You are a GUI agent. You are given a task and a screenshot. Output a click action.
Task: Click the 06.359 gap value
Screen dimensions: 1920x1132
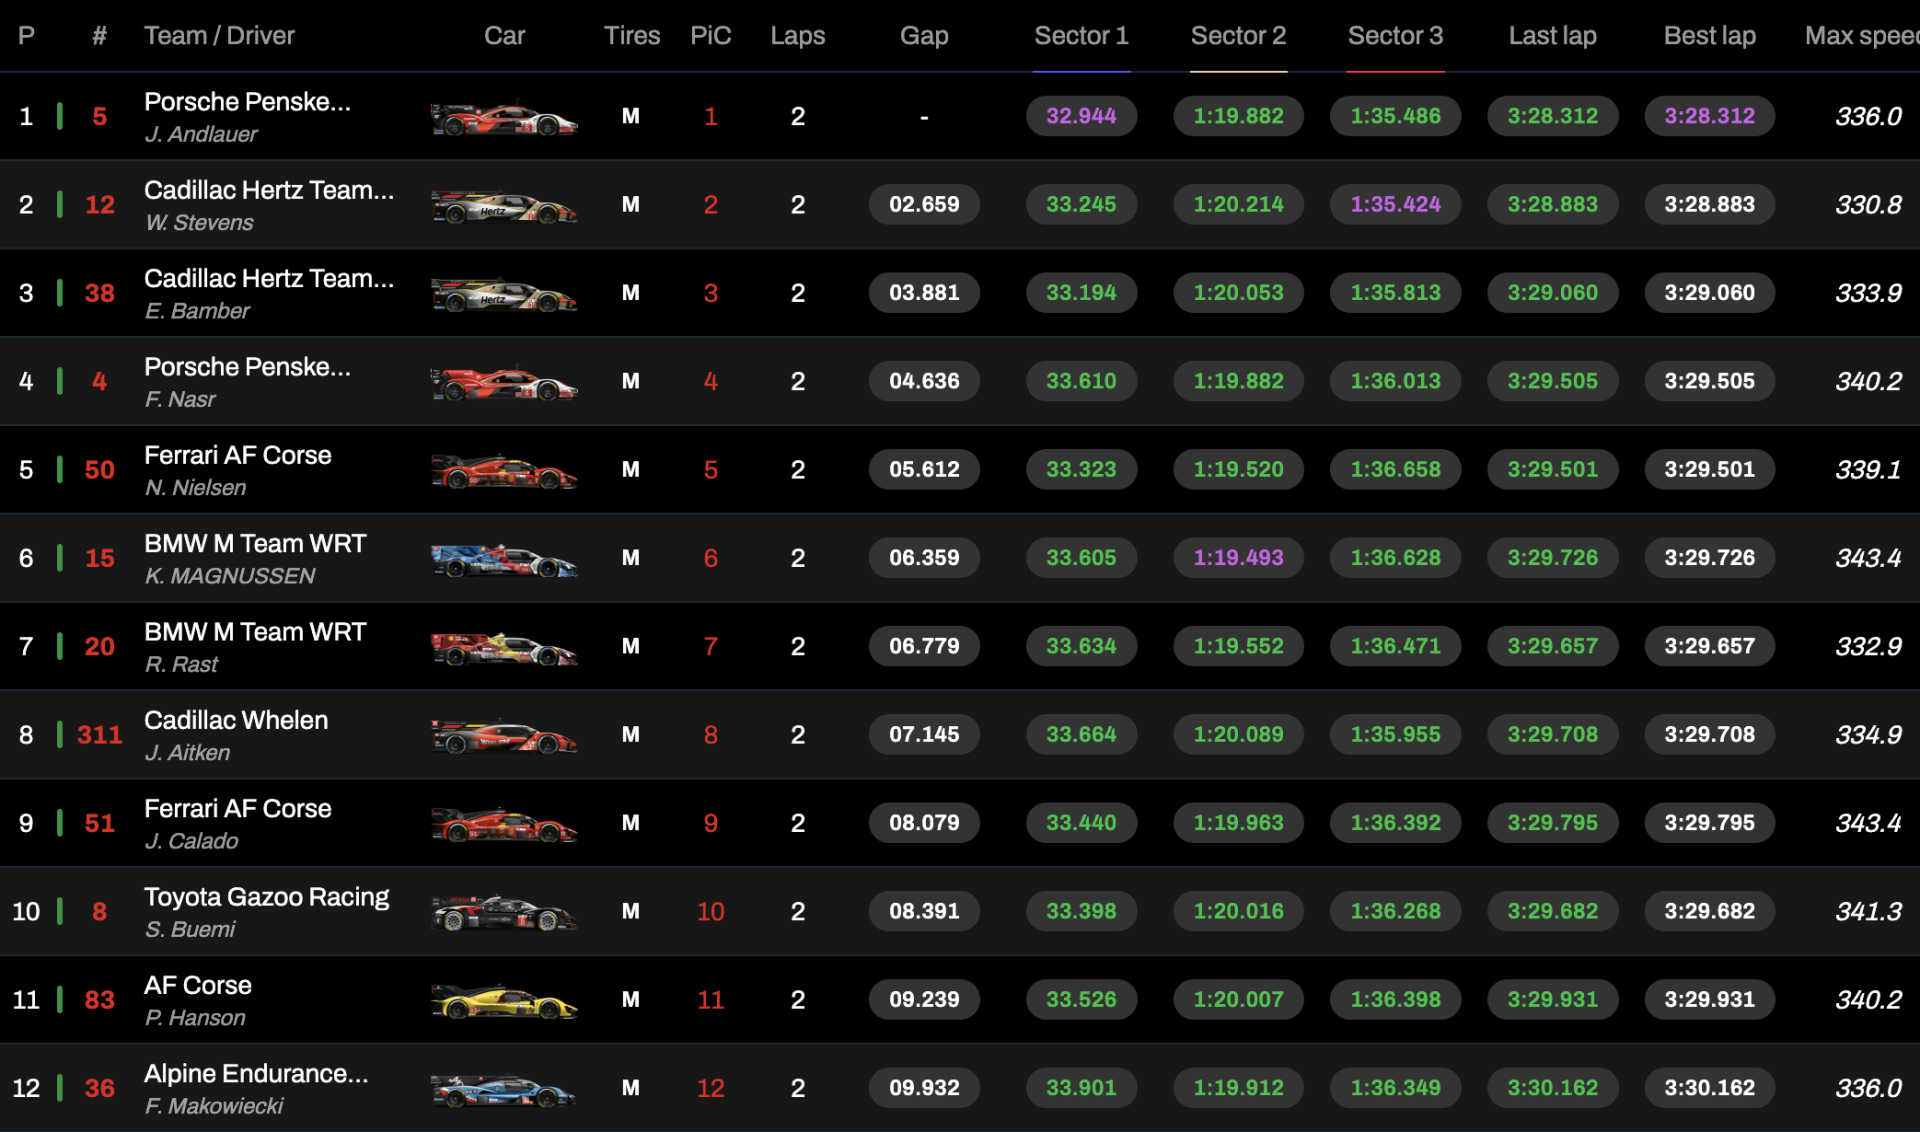point(924,558)
